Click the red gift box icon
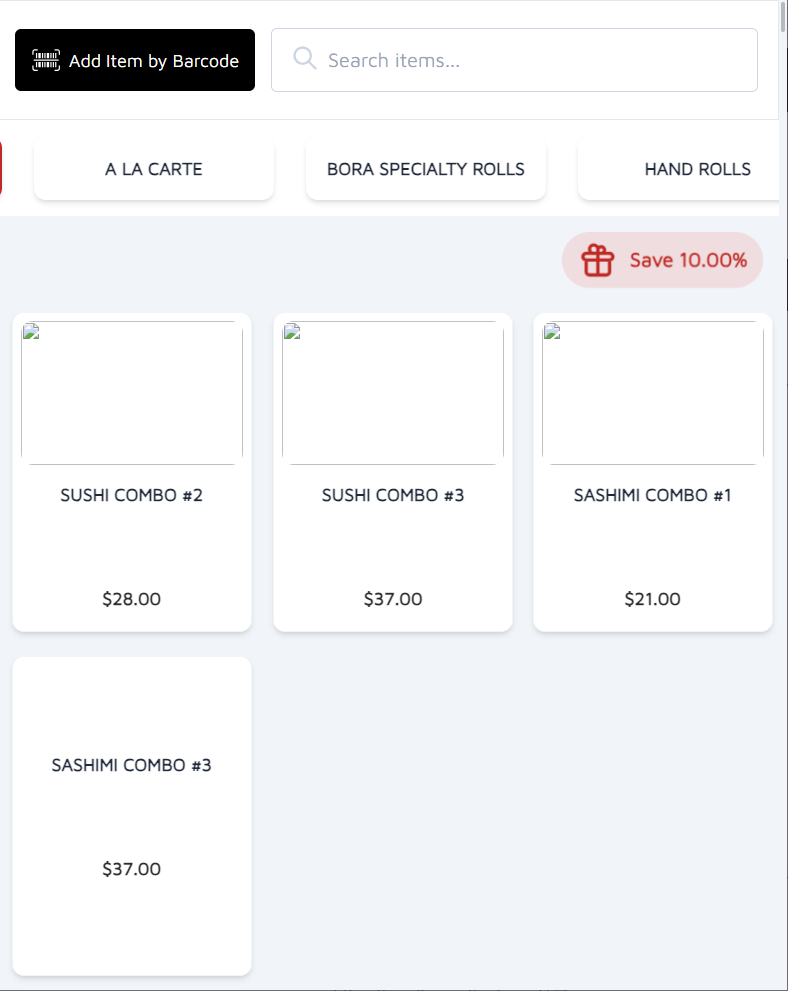This screenshot has width=788, height=991. click(598, 260)
